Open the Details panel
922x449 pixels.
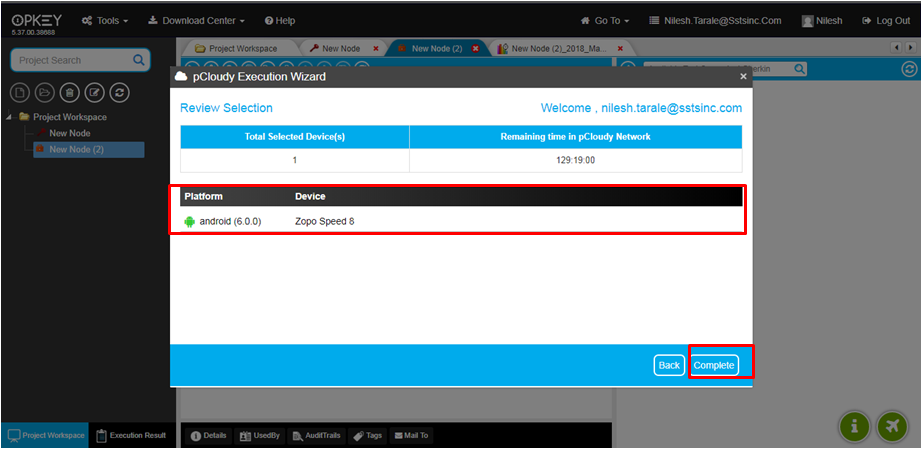(209, 435)
